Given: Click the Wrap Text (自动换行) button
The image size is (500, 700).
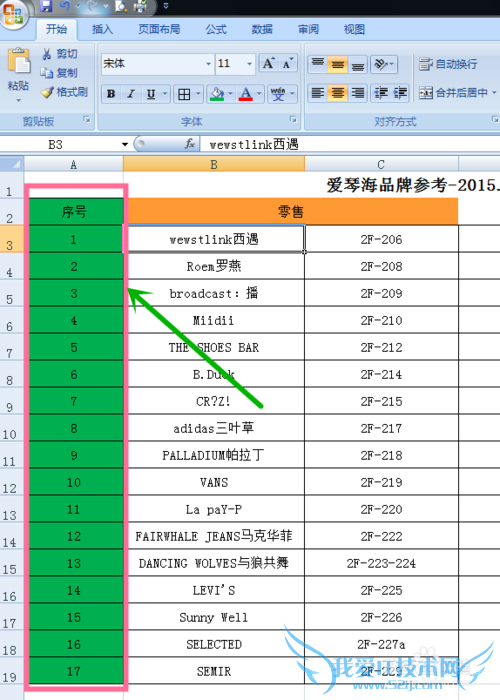Looking at the screenshot, I should pos(448,64).
